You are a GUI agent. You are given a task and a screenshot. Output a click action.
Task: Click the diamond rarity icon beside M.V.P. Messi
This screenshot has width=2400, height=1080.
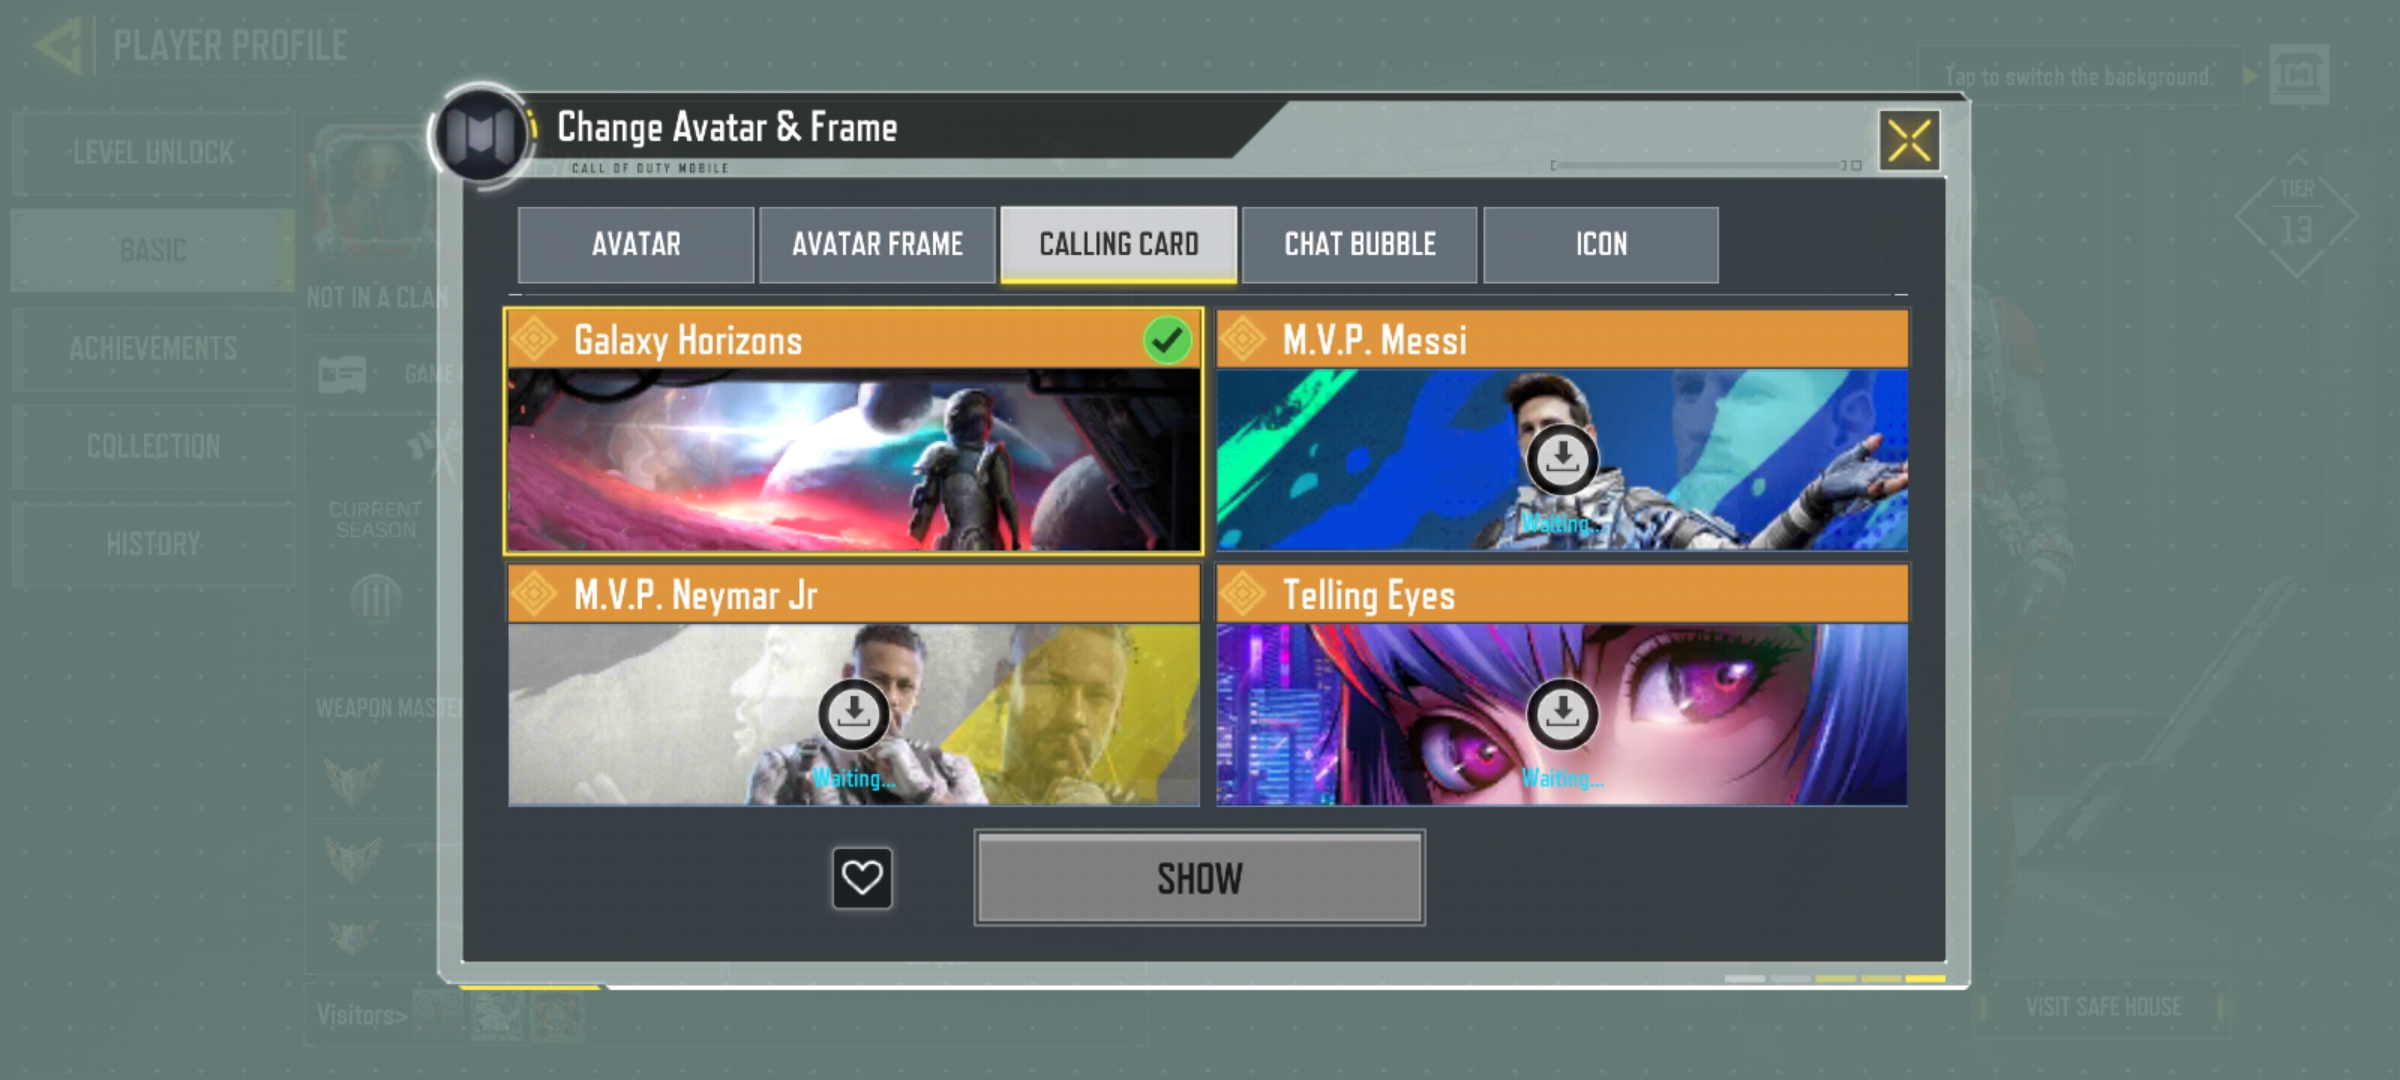pyautogui.click(x=1243, y=339)
